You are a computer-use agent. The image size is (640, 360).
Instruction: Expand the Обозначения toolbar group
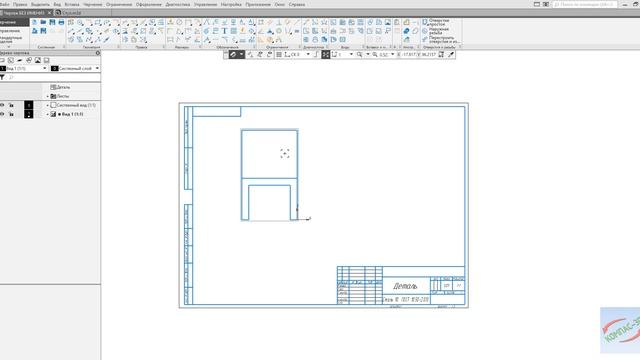[x=255, y=47]
